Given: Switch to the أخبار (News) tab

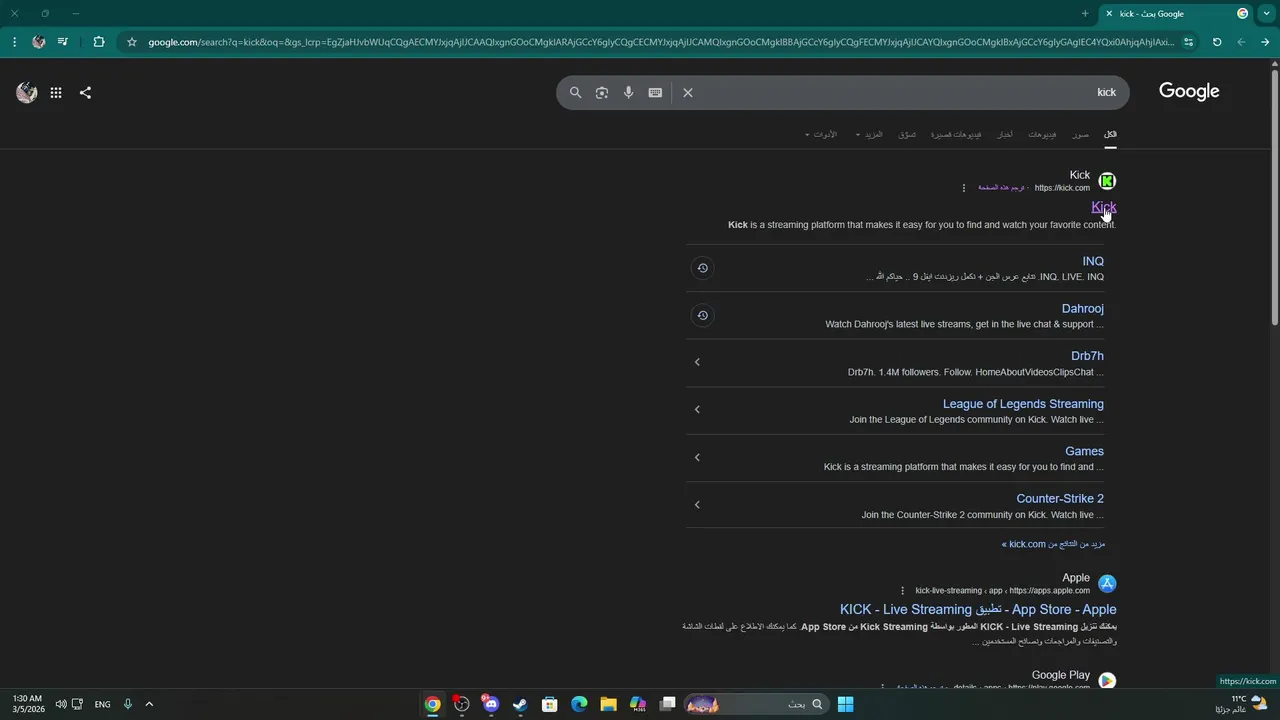Looking at the screenshot, I should 1005,134.
